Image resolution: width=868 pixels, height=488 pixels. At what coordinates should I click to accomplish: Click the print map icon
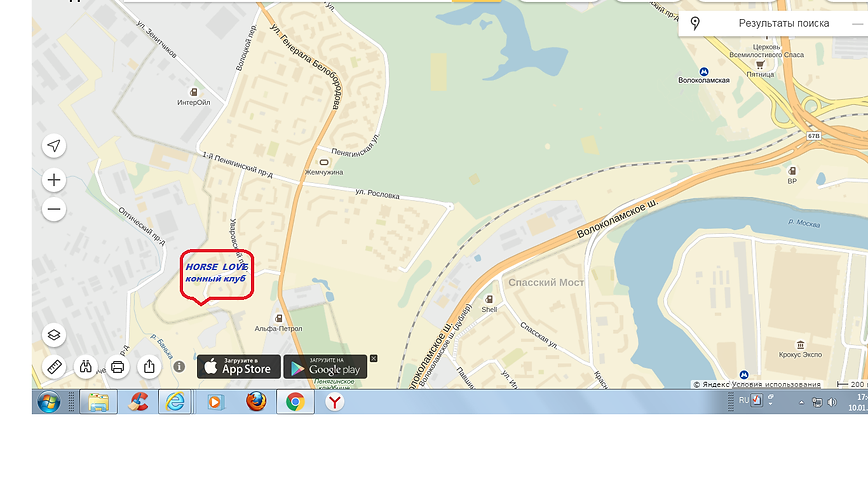click(117, 367)
